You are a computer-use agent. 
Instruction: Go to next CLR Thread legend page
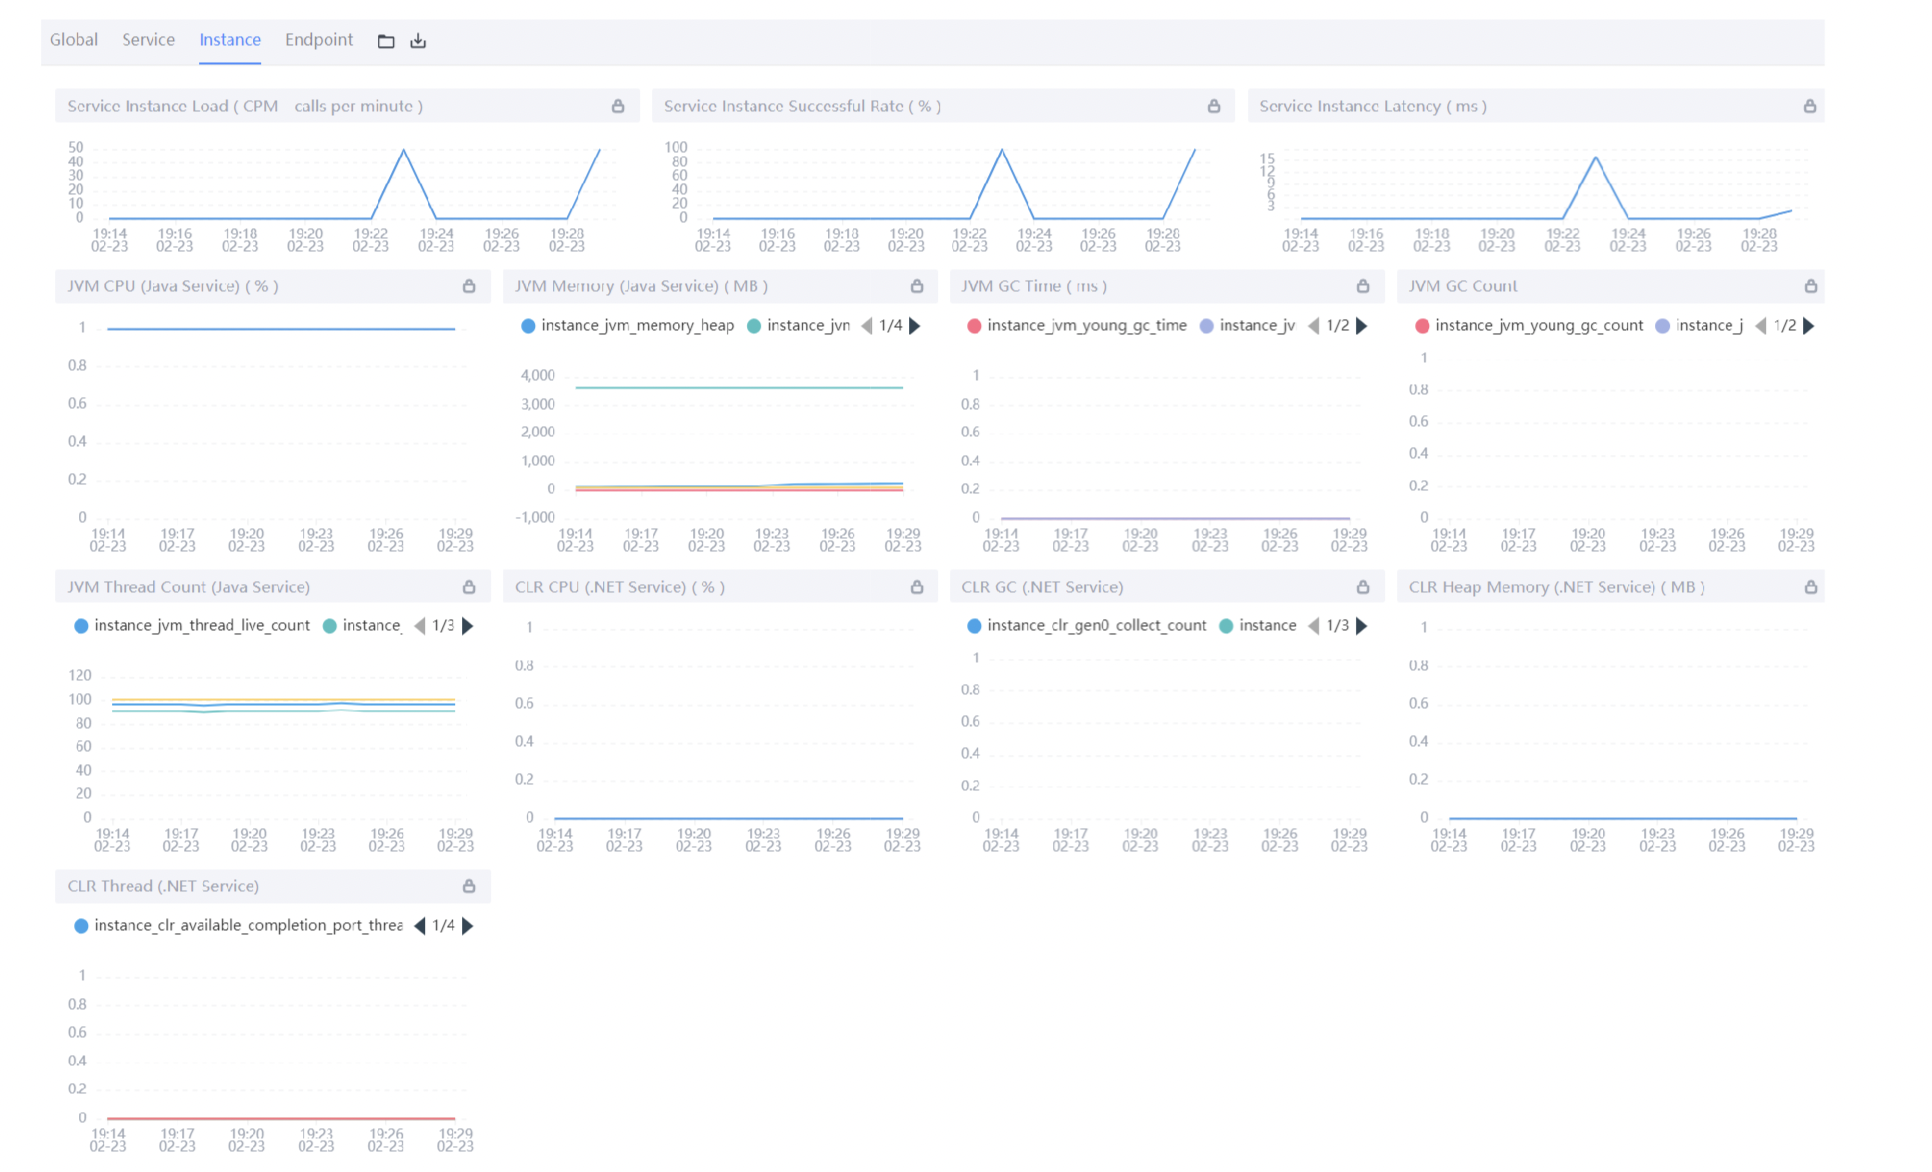point(468,926)
